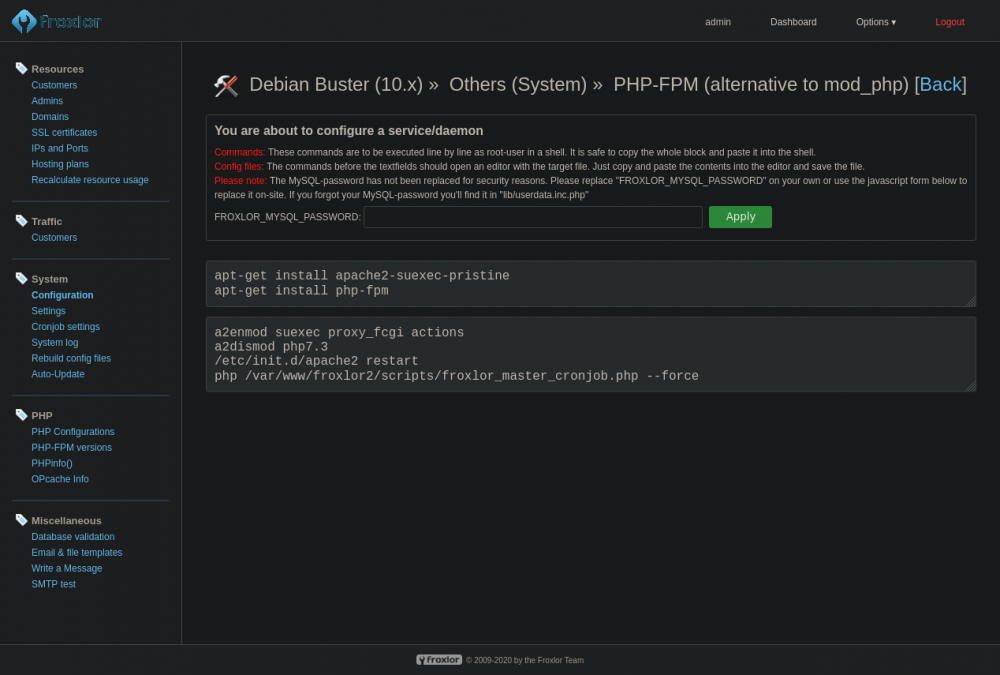The image size is (1000, 675).
Task: Open Hosting plans
Action: (x=60, y=164)
